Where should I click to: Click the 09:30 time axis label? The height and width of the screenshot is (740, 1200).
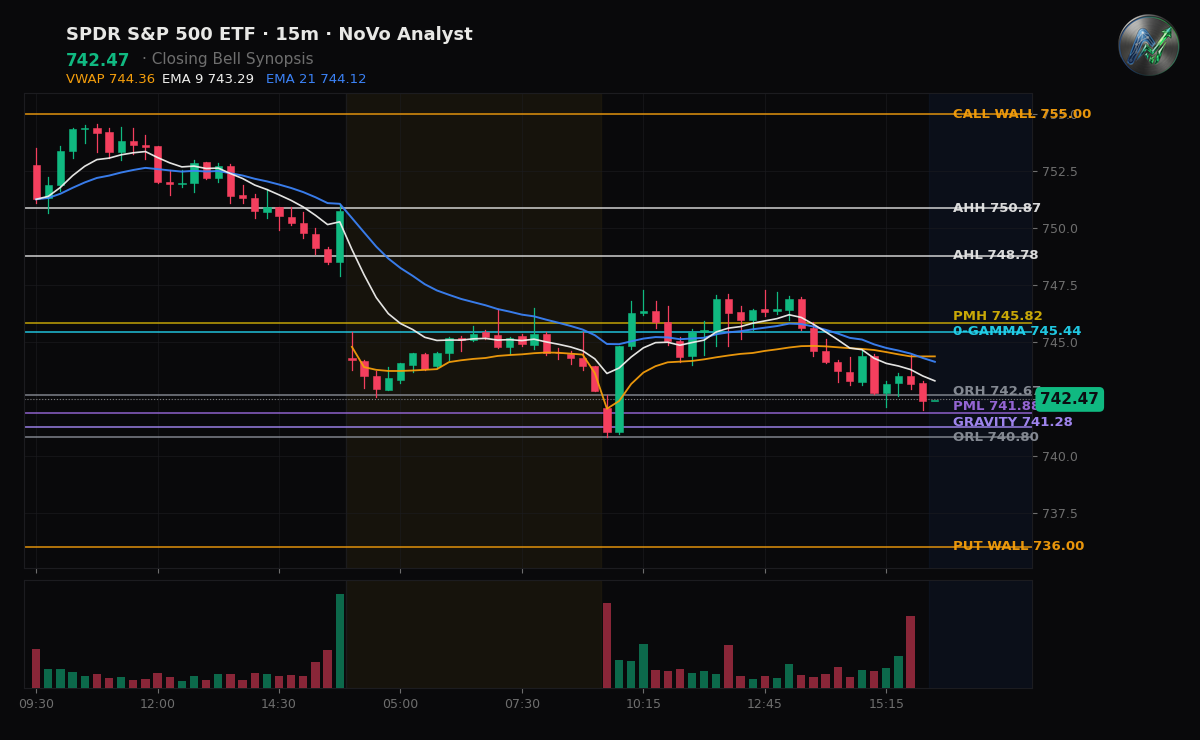(x=36, y=704)
